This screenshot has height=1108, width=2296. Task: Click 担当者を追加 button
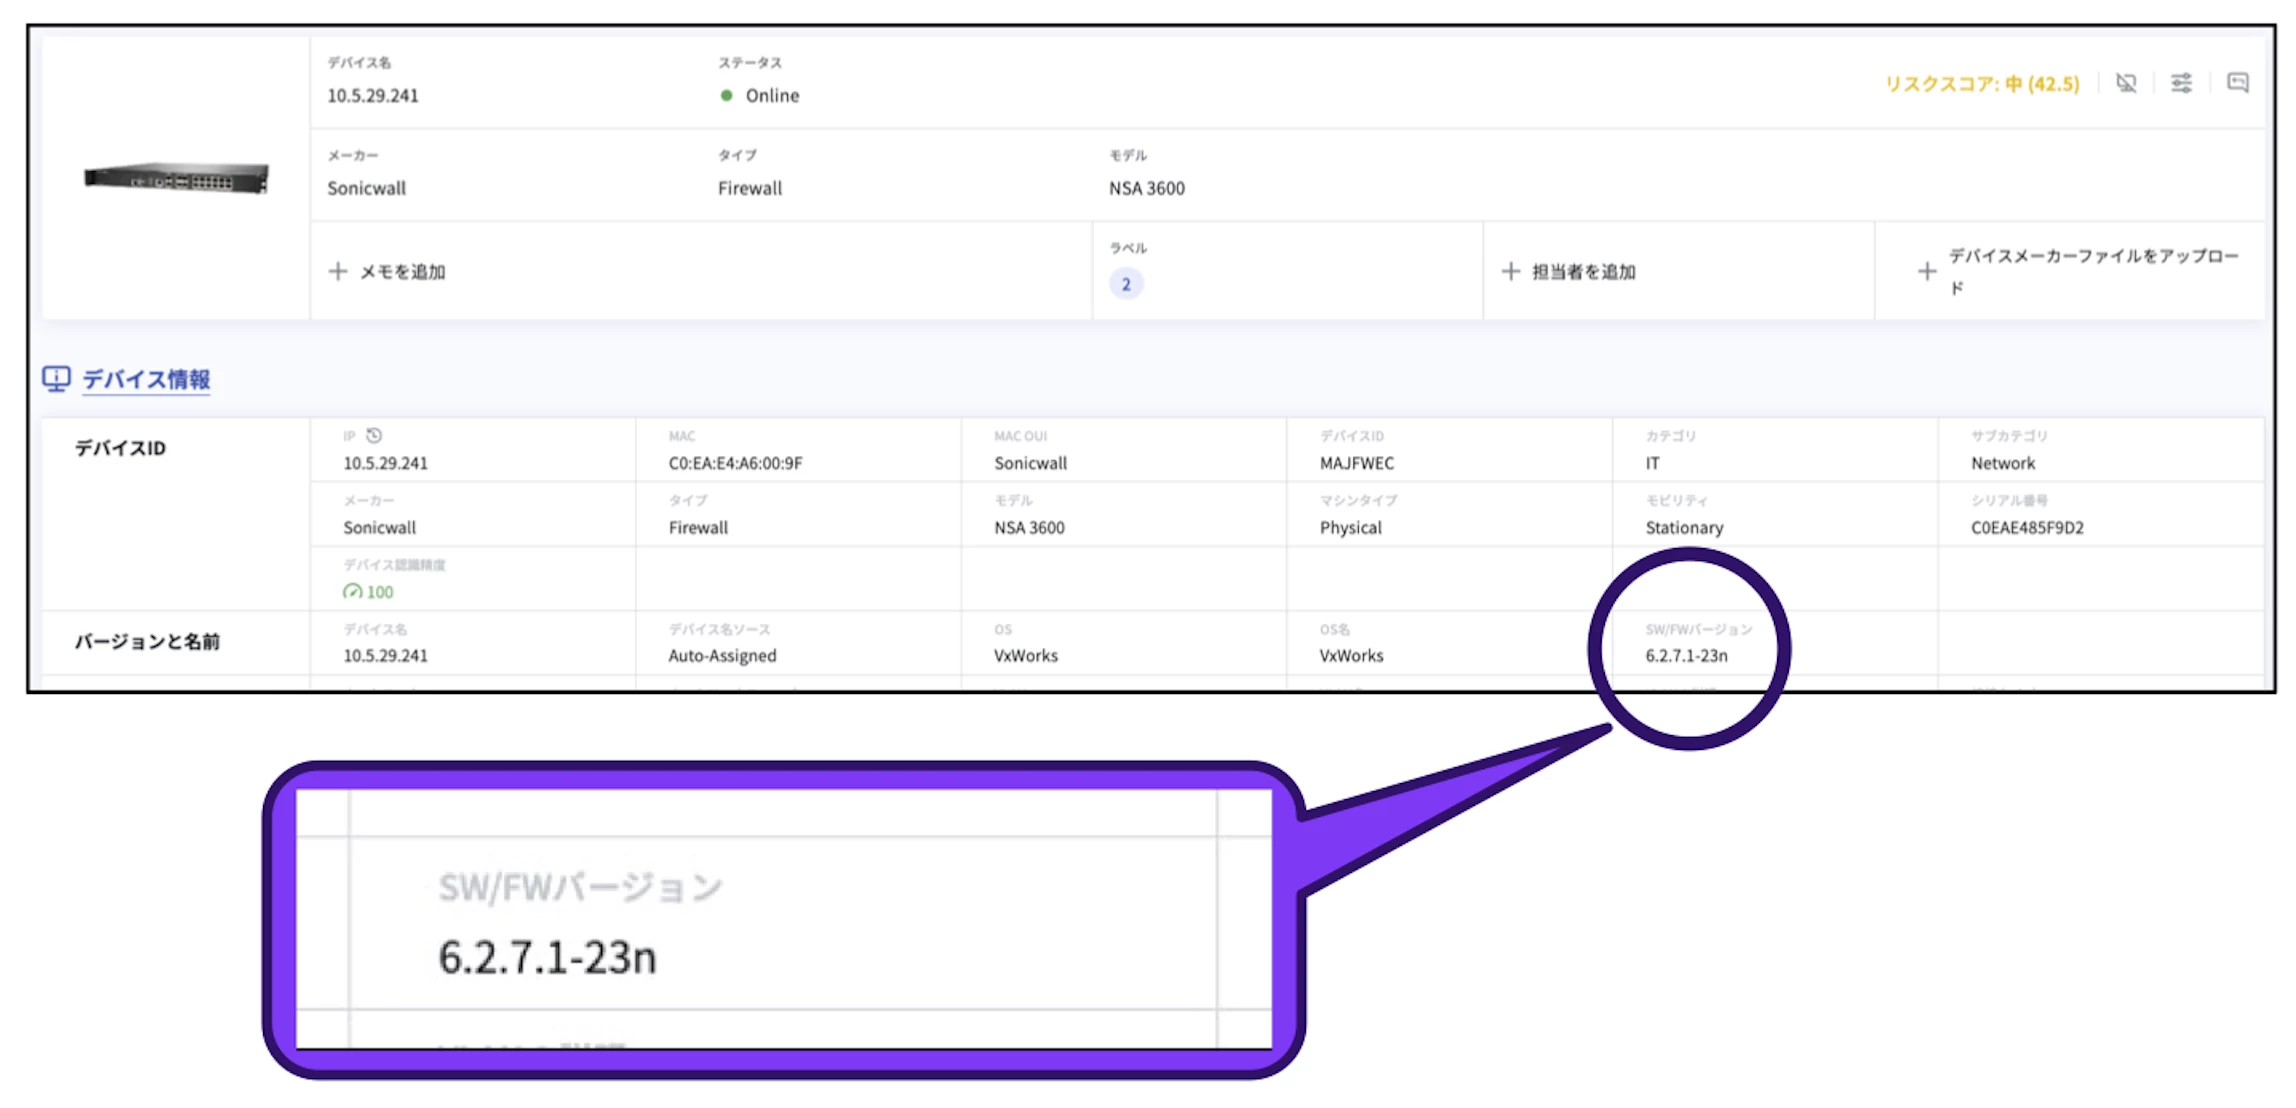coord(1584,272)
